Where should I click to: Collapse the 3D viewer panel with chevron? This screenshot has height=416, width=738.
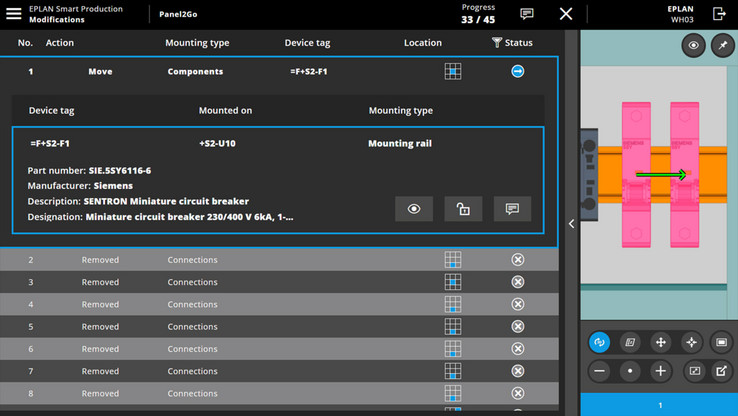pos(571,224)
